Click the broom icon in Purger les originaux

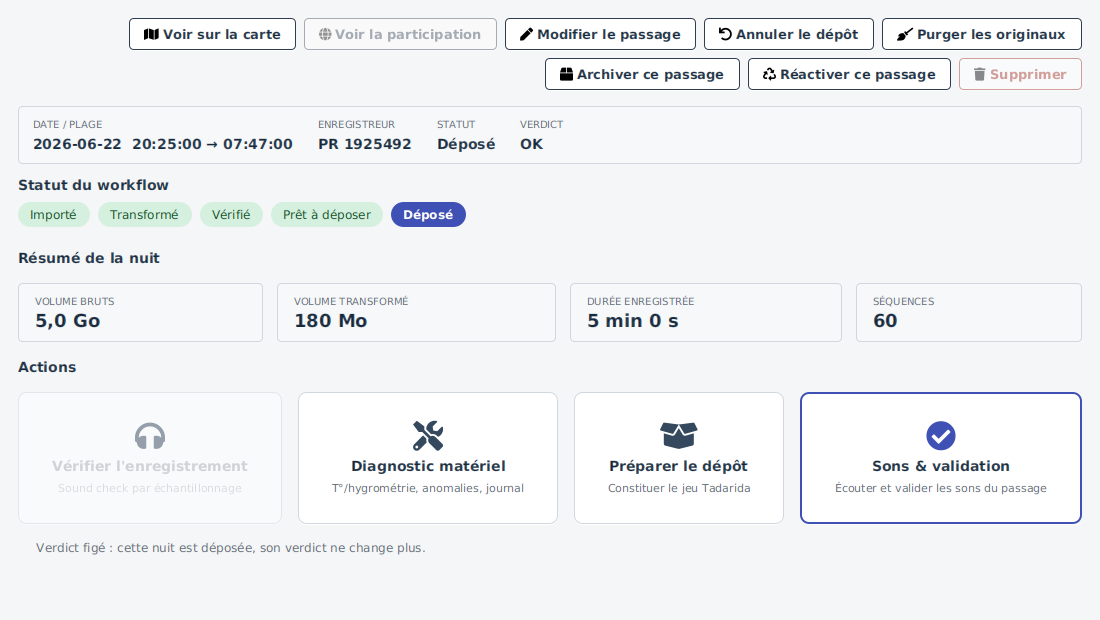pyautogui.click(x=905, y=34)
